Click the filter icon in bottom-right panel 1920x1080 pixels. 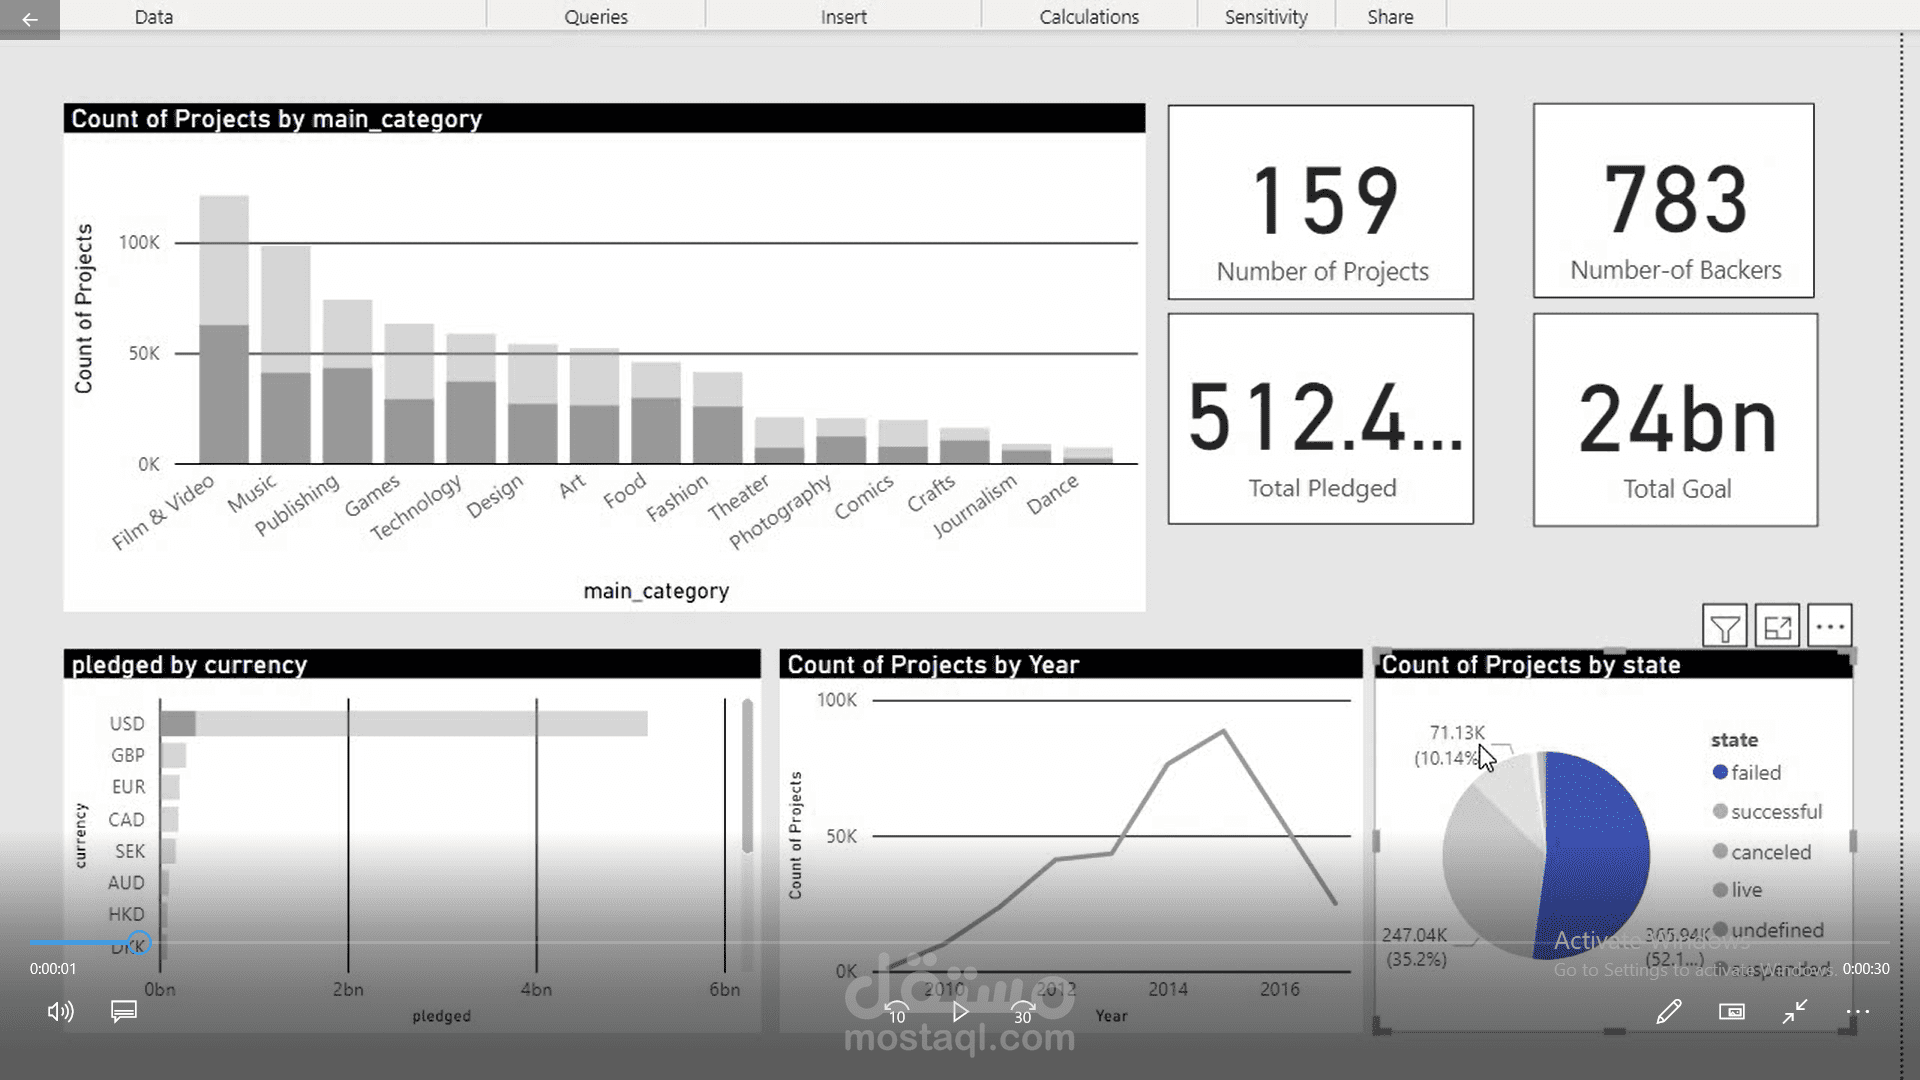click(x=1726, y=625)
